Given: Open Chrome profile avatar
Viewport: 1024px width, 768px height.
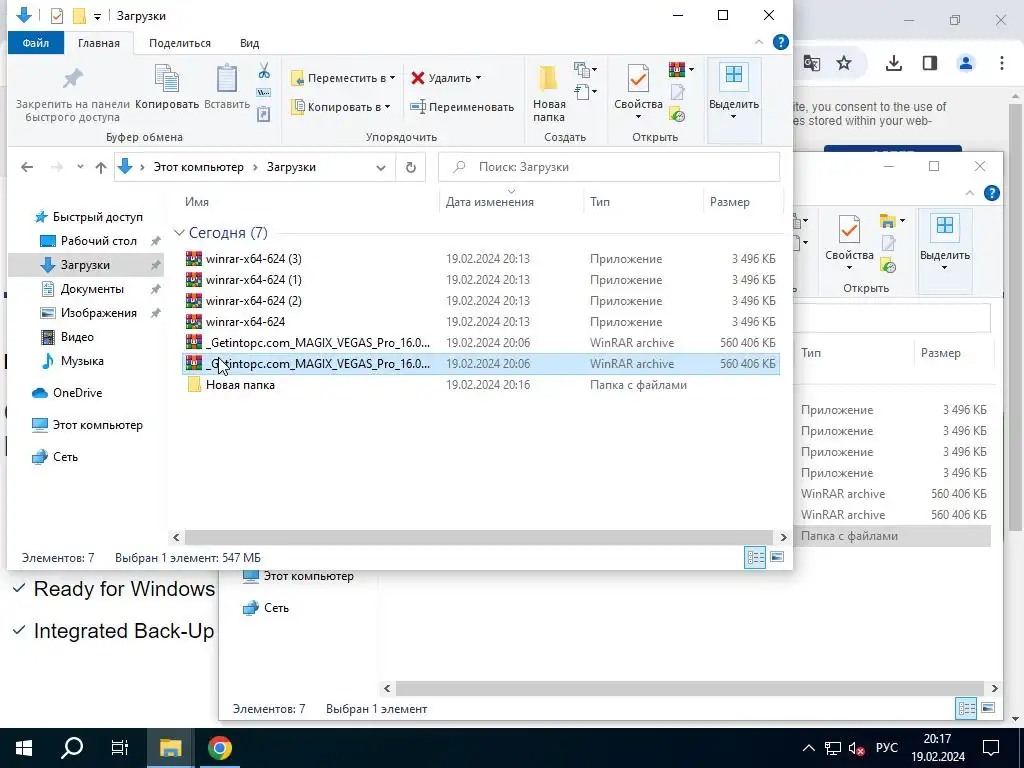Looking at the screenshot, I should [x=966, y=63].
